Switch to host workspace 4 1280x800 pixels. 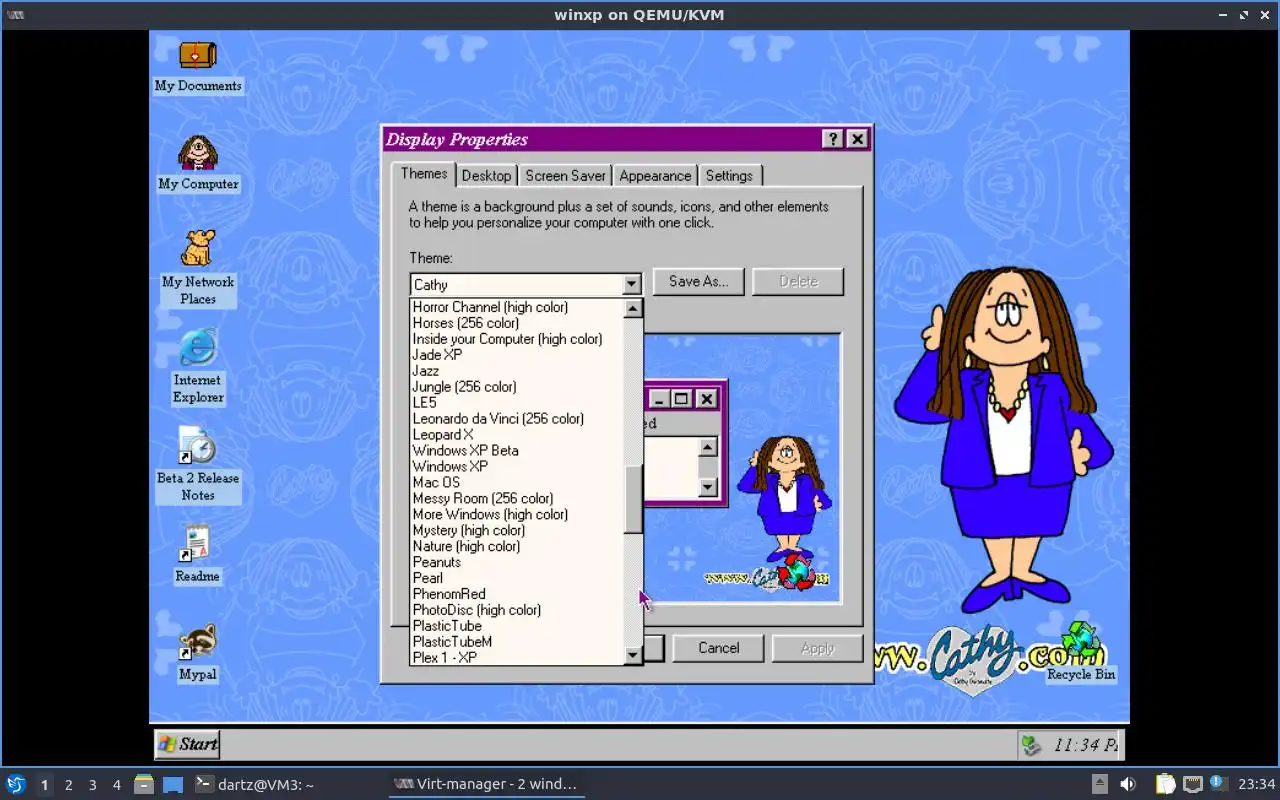pos(117,785)
